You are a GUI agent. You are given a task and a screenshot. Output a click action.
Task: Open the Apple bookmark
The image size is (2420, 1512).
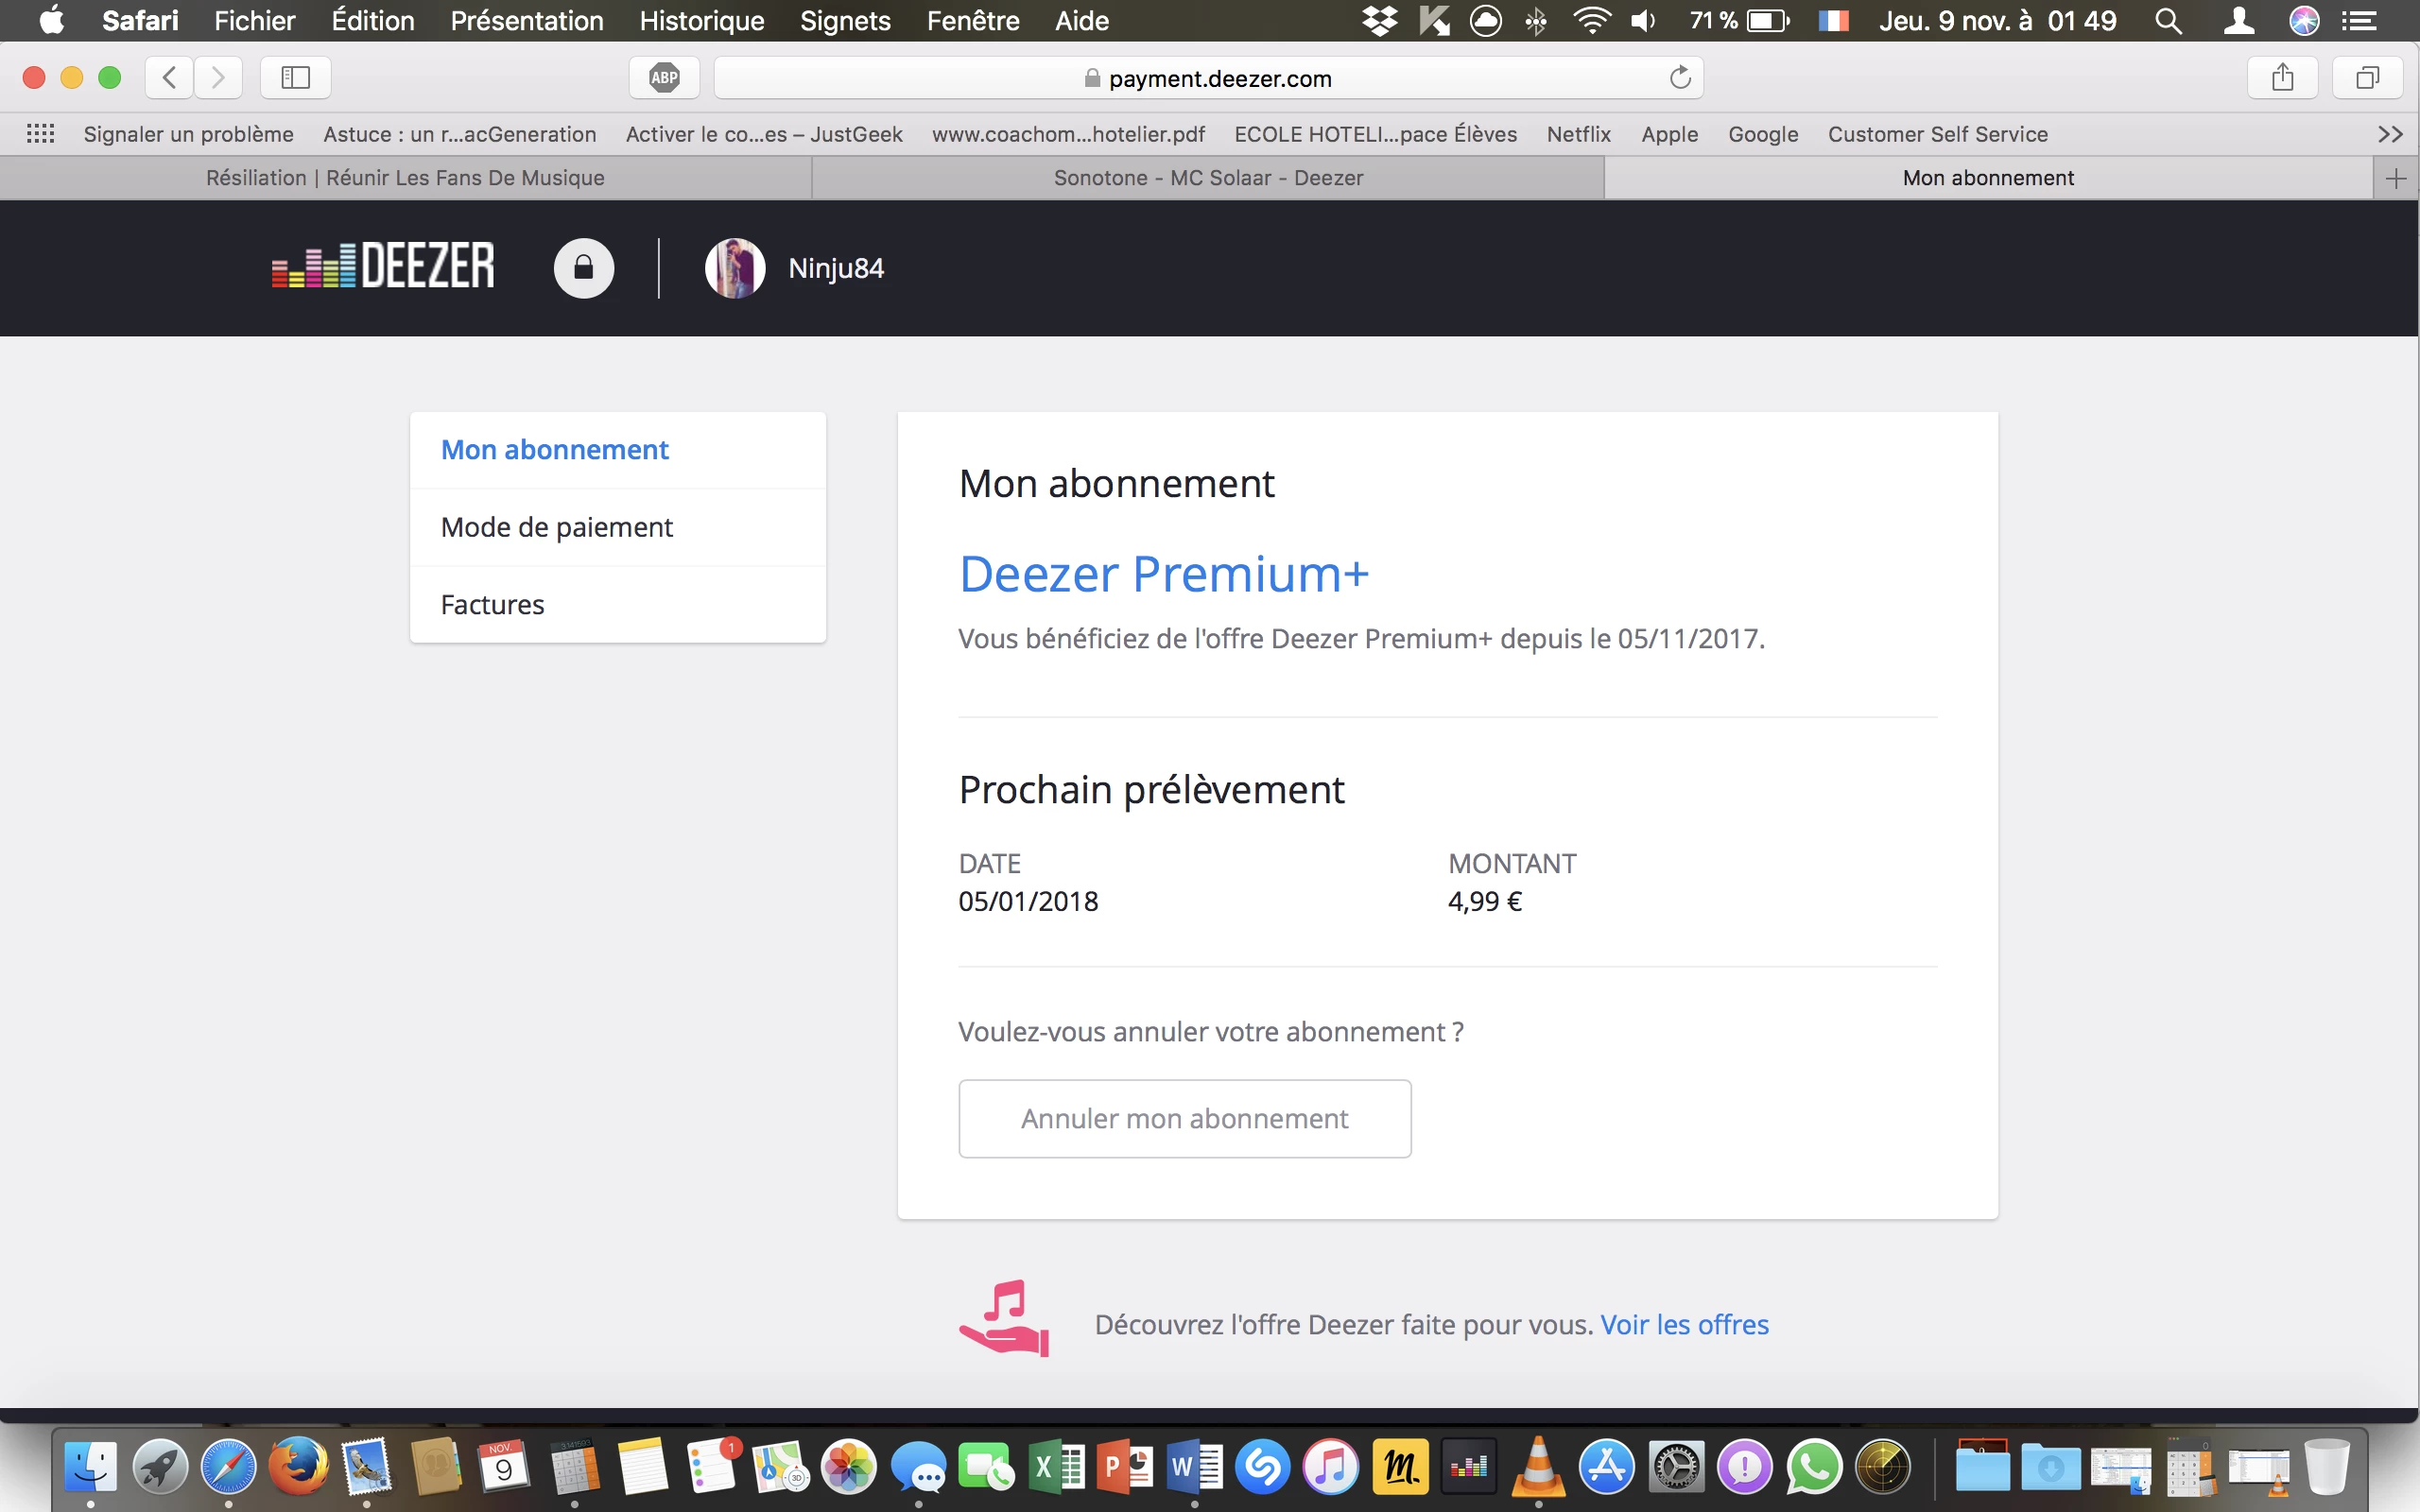pyautogui.click(x=1670, y=134)
